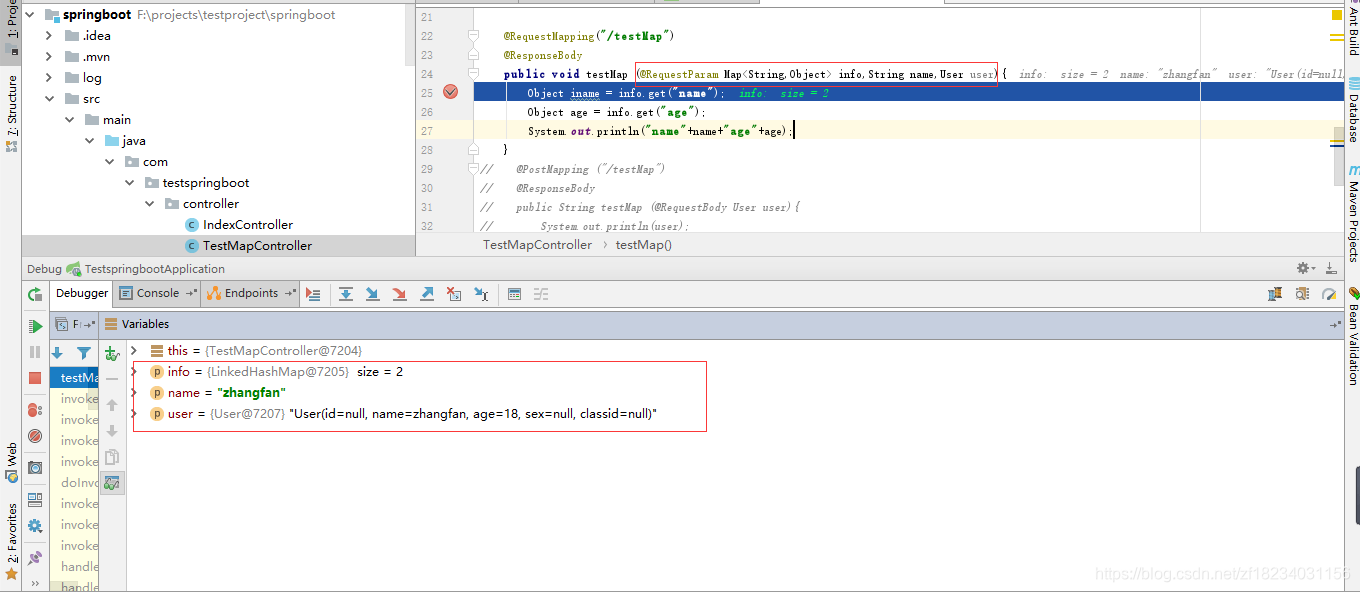Resume program with green play icon
Screen dimensions: 1360x592
(35, 326)
